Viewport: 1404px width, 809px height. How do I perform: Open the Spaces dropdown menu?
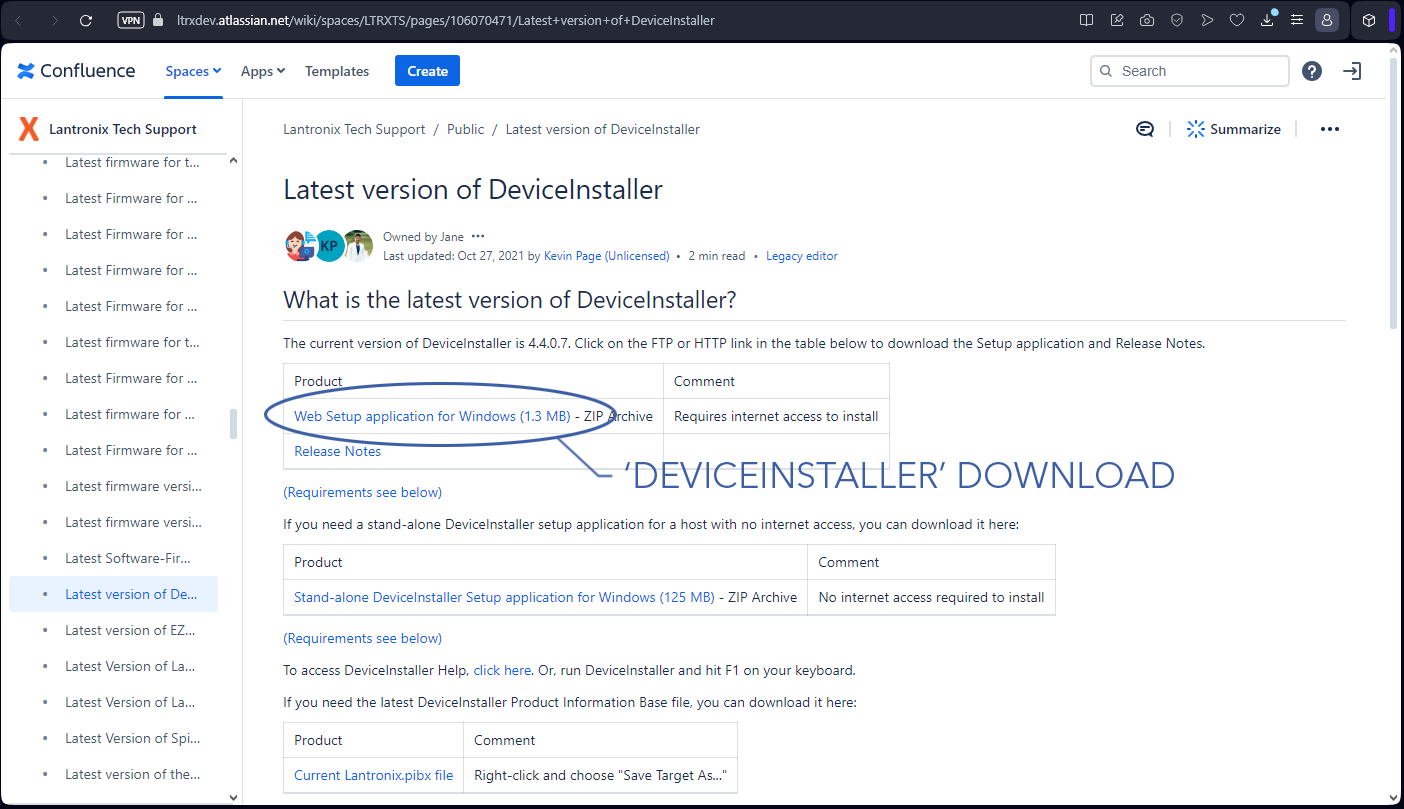coord(193,71)
